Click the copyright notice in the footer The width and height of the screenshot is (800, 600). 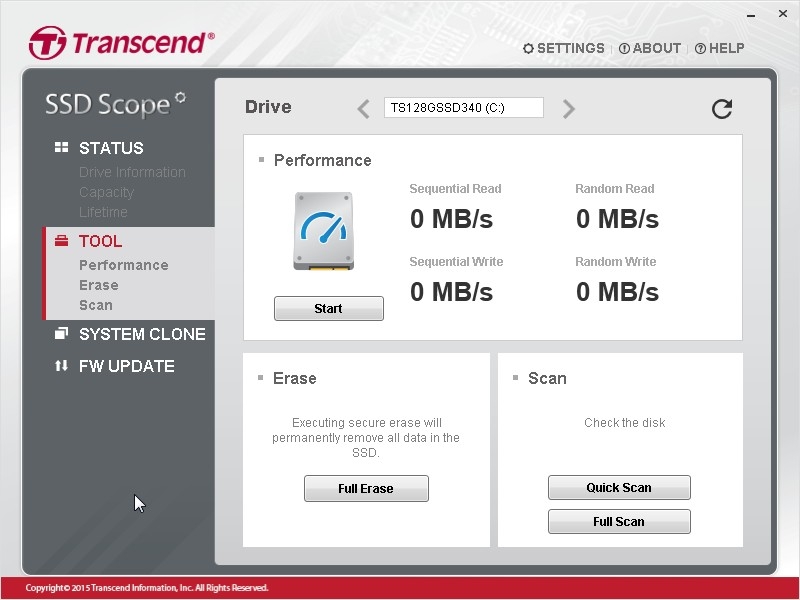(147, 588)
